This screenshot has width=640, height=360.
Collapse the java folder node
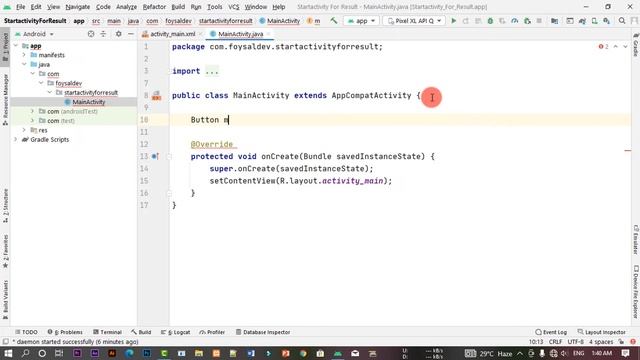24,64
